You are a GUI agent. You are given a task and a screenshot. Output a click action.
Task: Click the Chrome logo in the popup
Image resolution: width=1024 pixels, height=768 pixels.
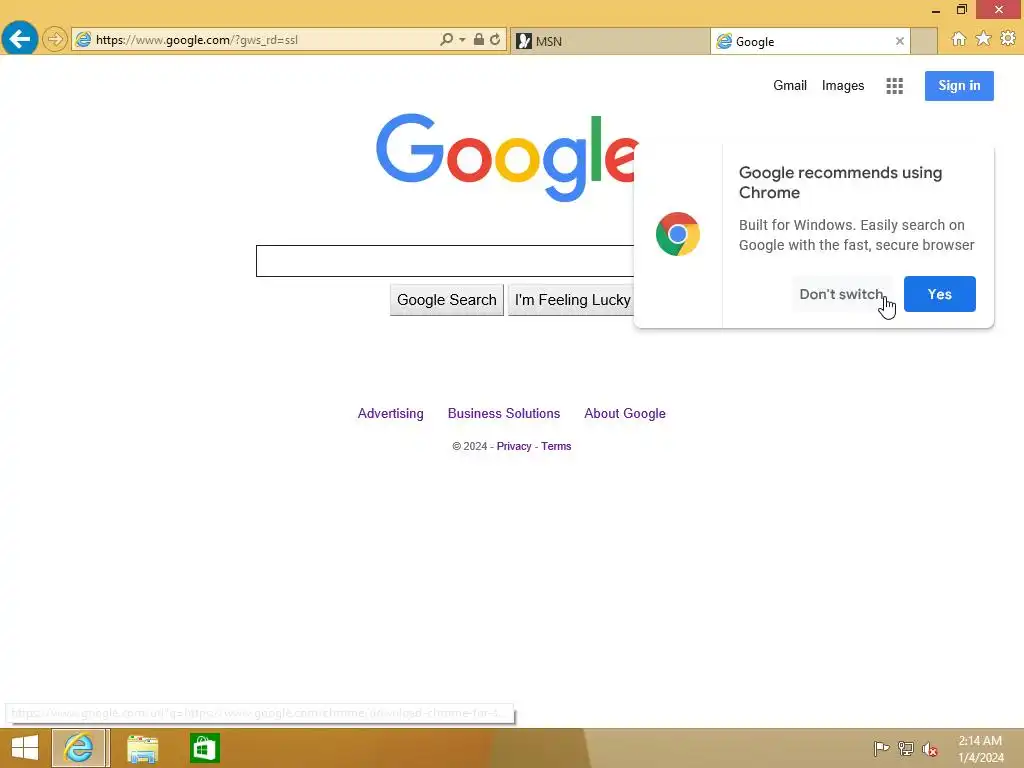678,234
